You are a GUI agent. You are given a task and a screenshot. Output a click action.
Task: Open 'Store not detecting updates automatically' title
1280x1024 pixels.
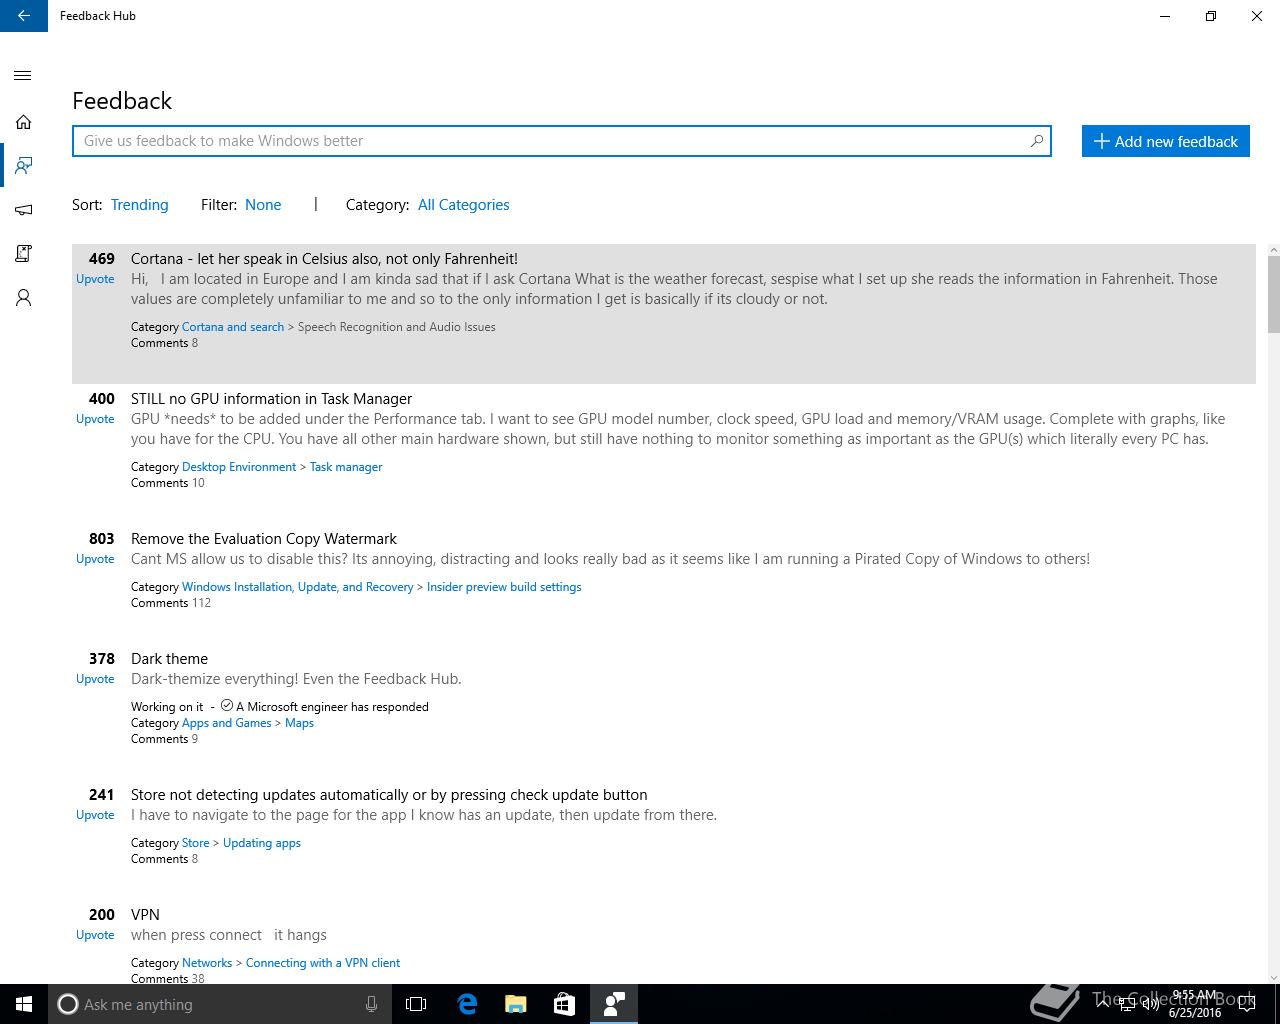pos(389,795)
